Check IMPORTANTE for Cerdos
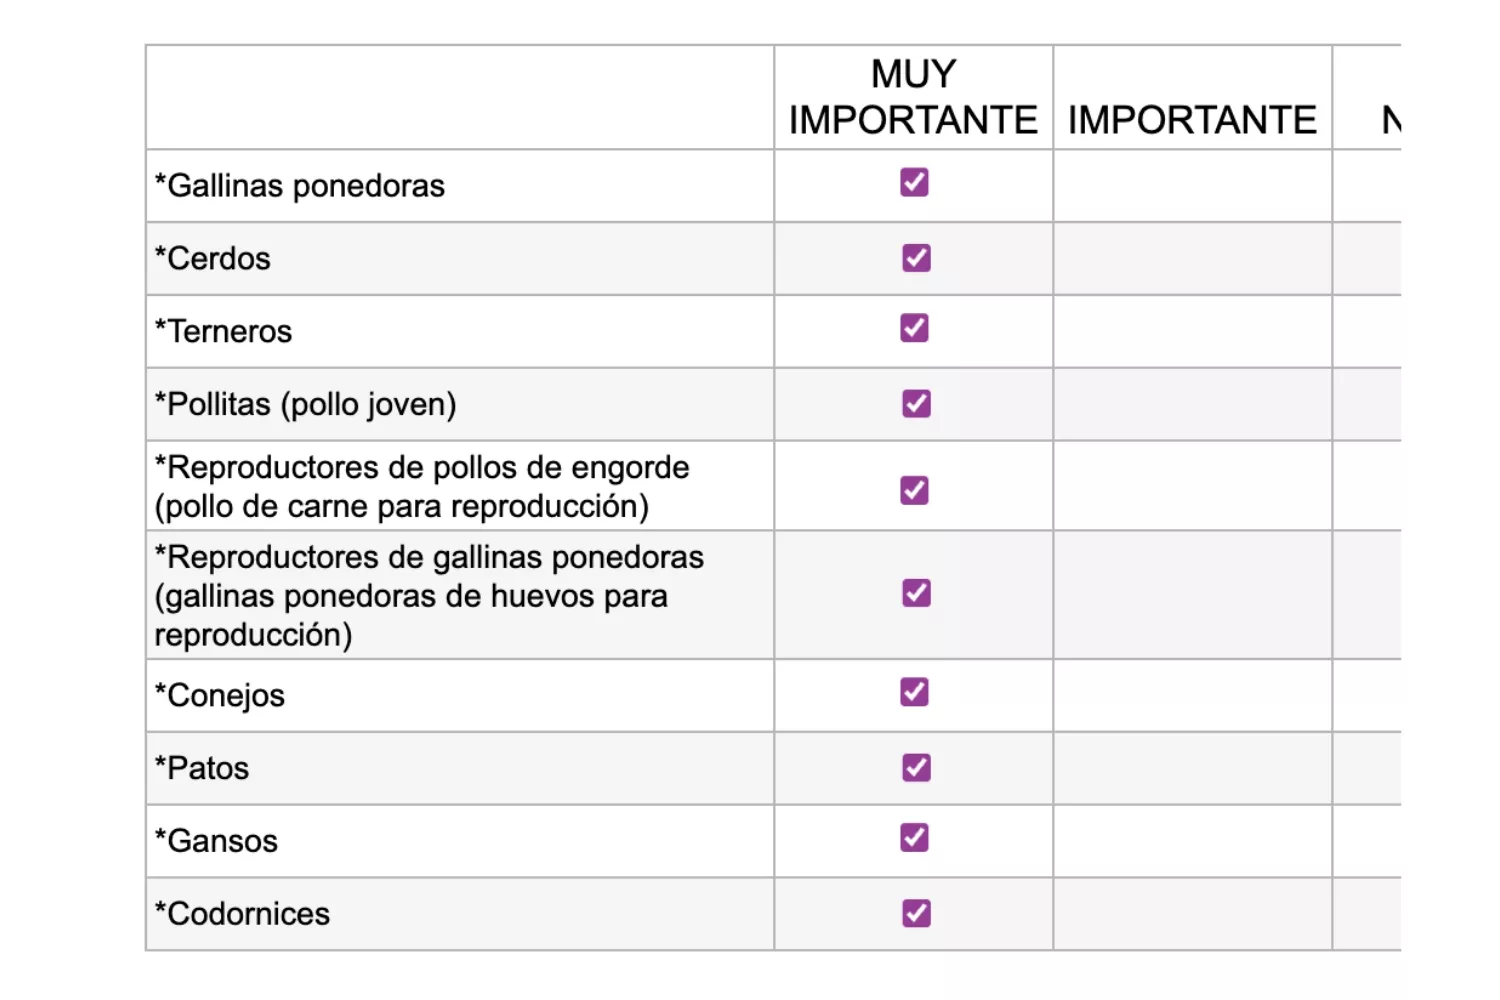 (x=1191, y=258)
